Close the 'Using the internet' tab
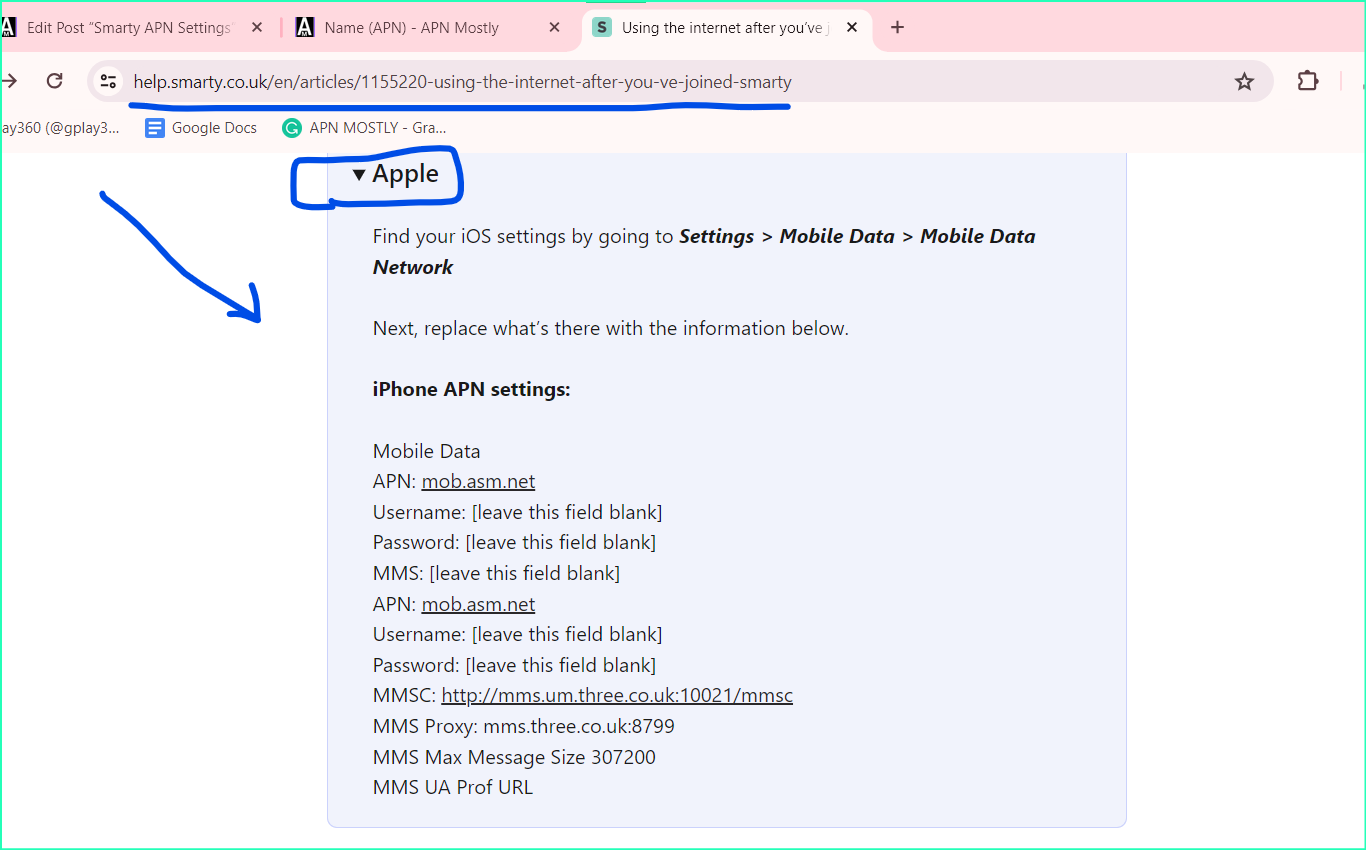 point(852,27)
